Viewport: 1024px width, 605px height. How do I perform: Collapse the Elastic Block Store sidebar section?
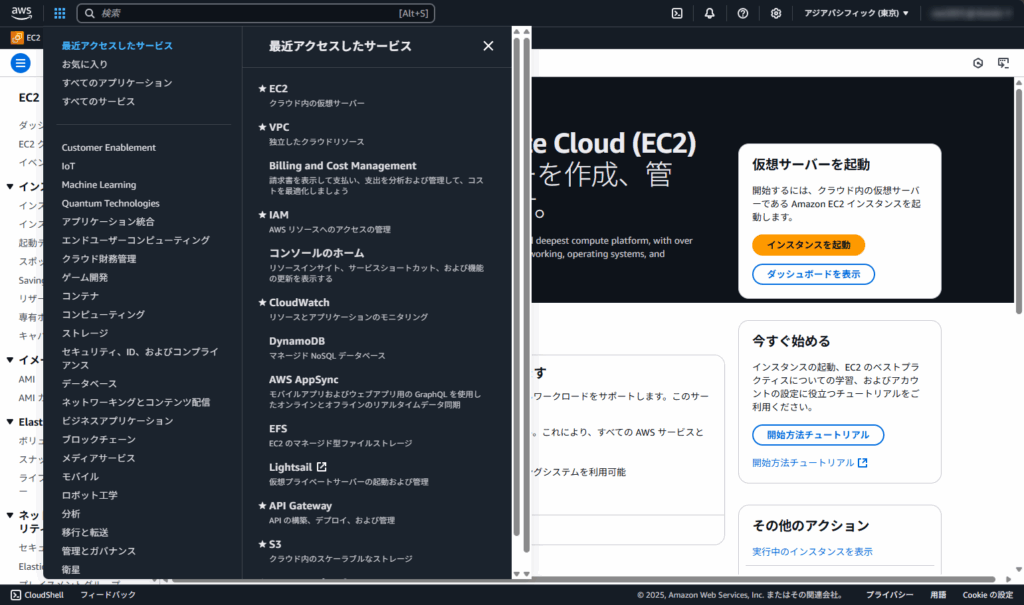pos(10,422)
